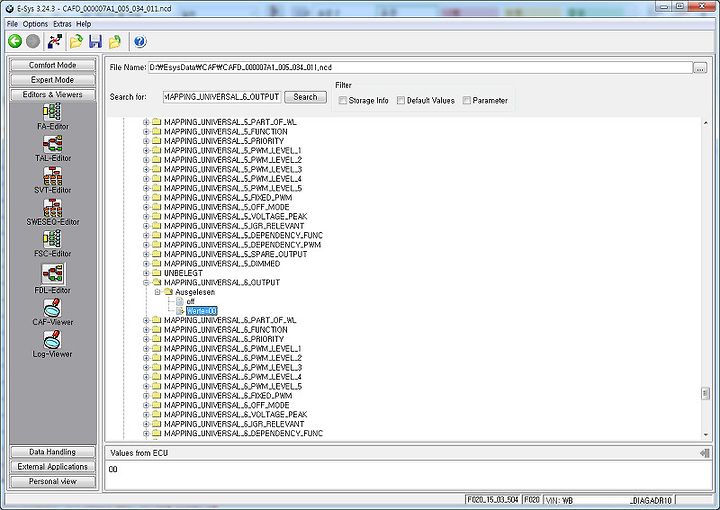Click the vertical scrollbar thumb in tree
The height and width of the screenshot is (510, 720).
click(x=705, y=393)
